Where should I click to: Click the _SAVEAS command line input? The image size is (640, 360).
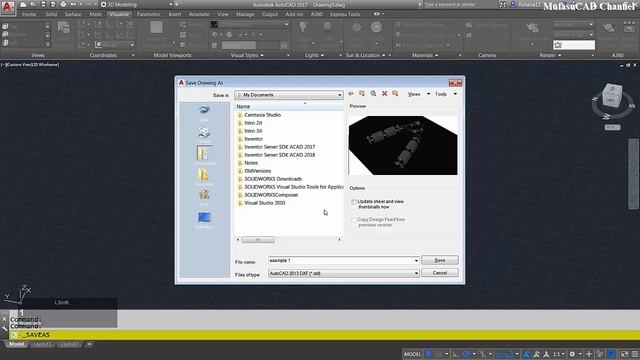pos(324,335)
